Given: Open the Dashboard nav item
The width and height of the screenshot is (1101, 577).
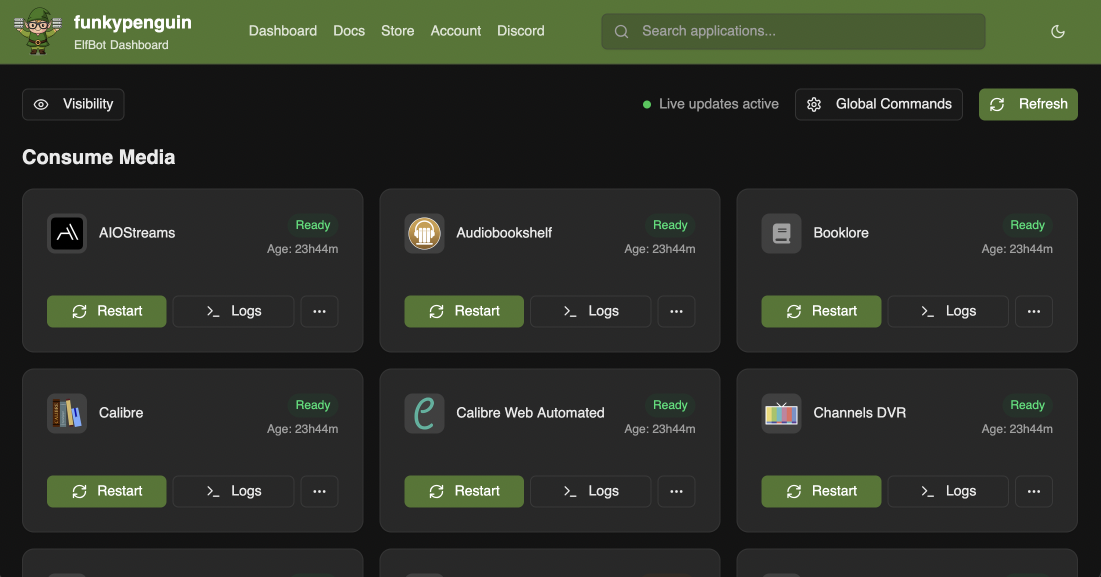Looking at the screenshot, I should [x=283, y=31].
